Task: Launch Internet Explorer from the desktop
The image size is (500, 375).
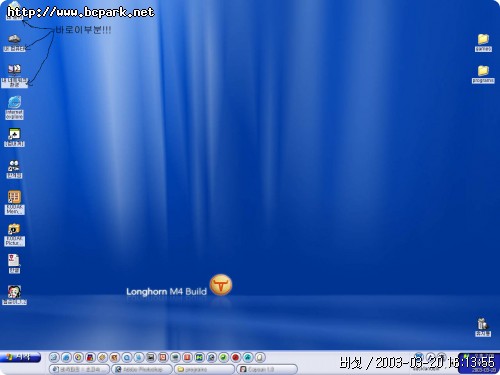Action: (x=14, y=107)
